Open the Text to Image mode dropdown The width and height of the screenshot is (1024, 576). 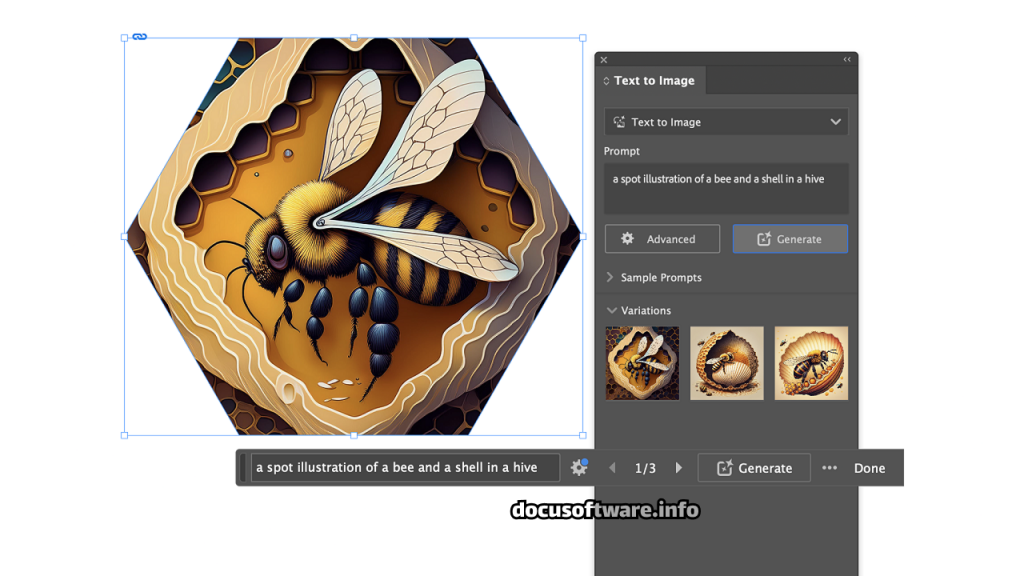pyautogui.click(x=726, y=122)
